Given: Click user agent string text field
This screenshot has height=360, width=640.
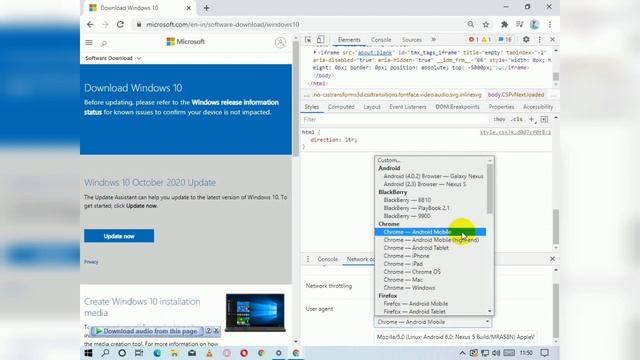Looking at the screenshot, I should pyautogui.click(x=456, y=337).
